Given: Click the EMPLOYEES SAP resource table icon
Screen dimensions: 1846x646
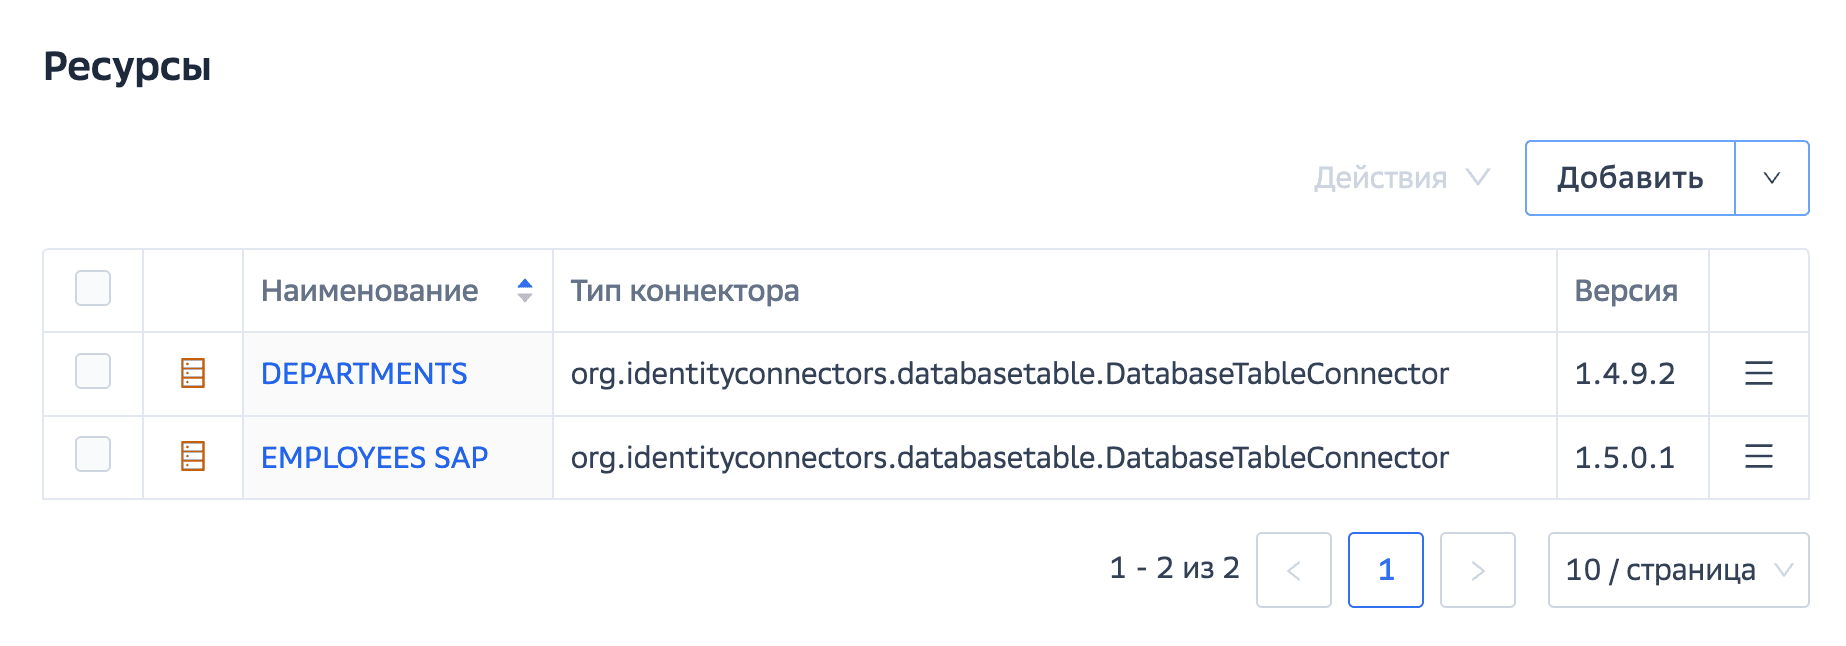Looking at the screenshot, I should click(192, 457).
